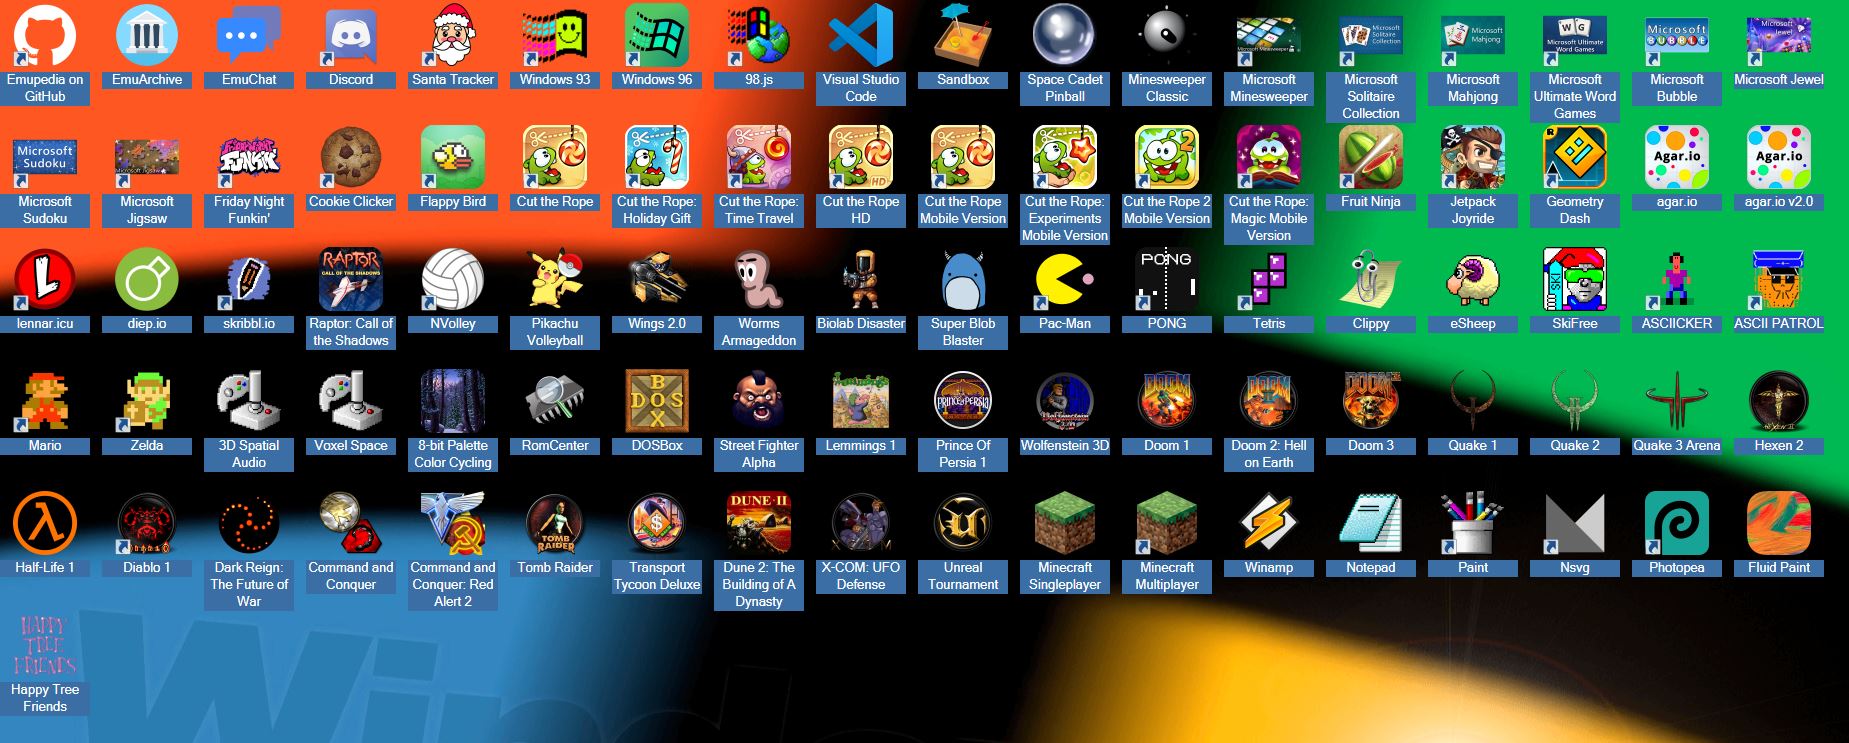This screenshot has height=743, width=1849.
Task: Click the Photopea icon
Action: 1676,524
